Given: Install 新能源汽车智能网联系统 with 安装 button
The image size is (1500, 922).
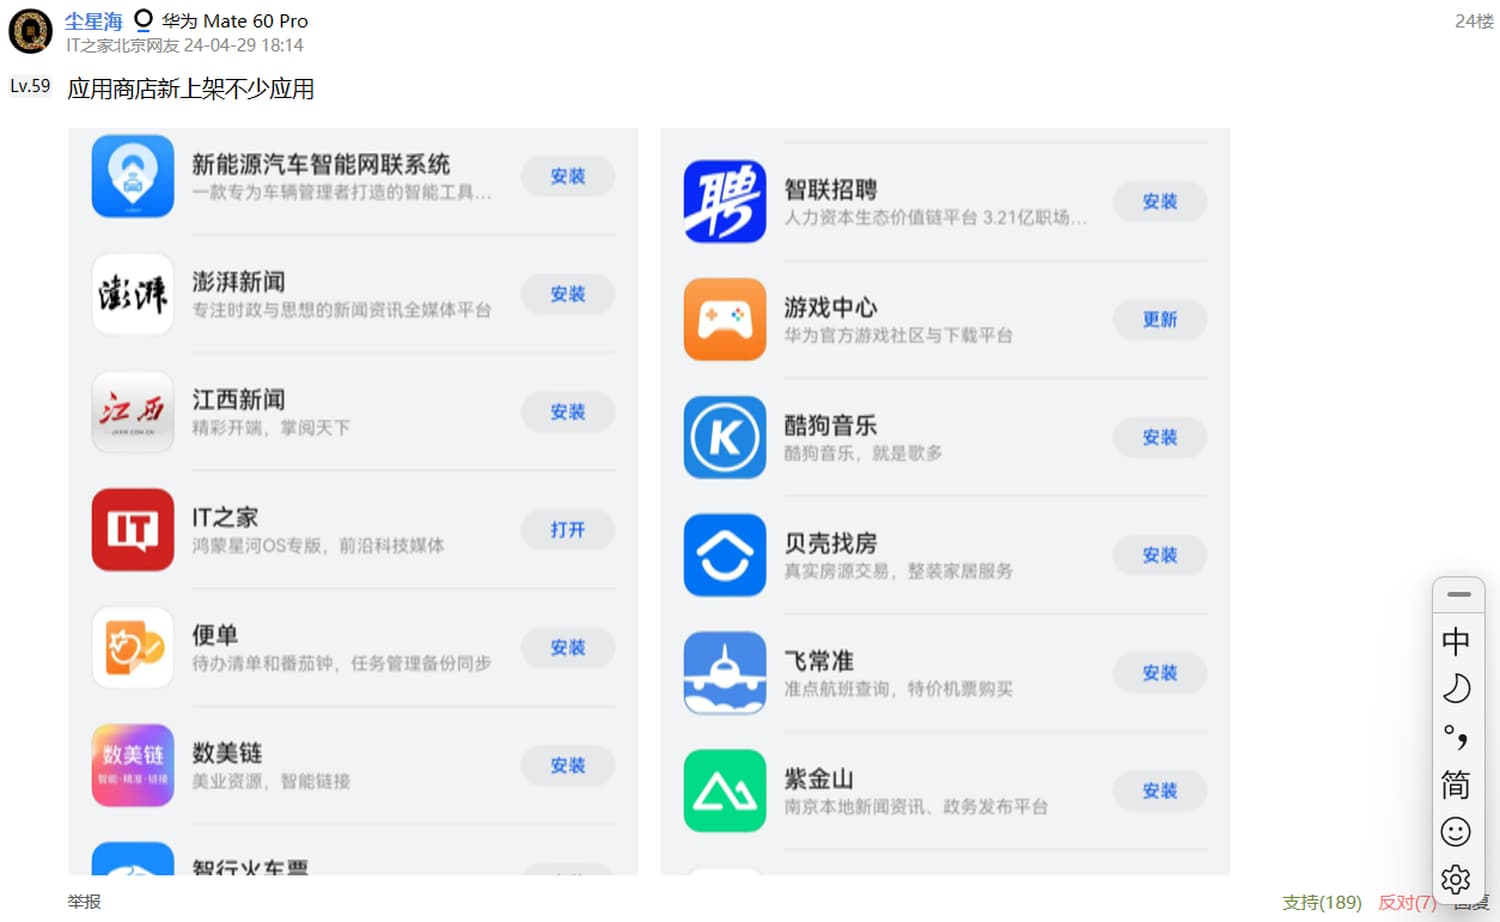Looking at the screenshot, I should pos(568,176).
